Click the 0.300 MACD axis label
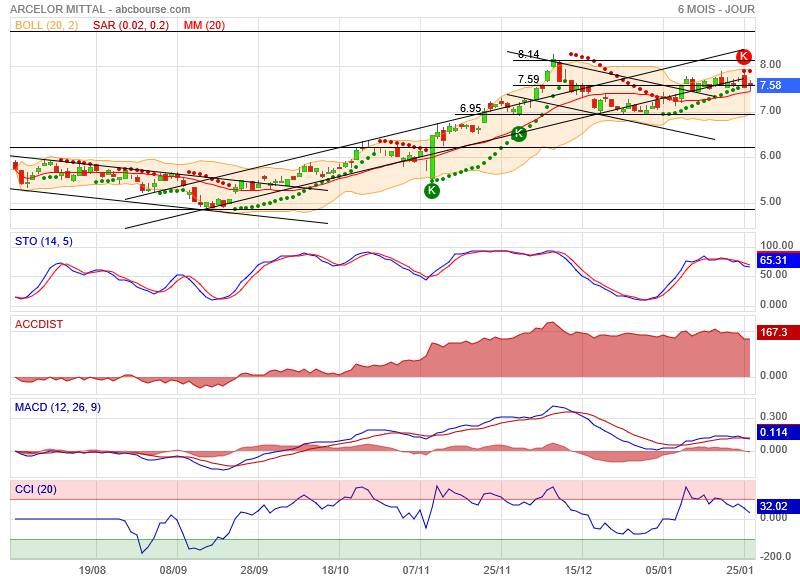This screenshot has height=580, width=800. click(773, 416)
